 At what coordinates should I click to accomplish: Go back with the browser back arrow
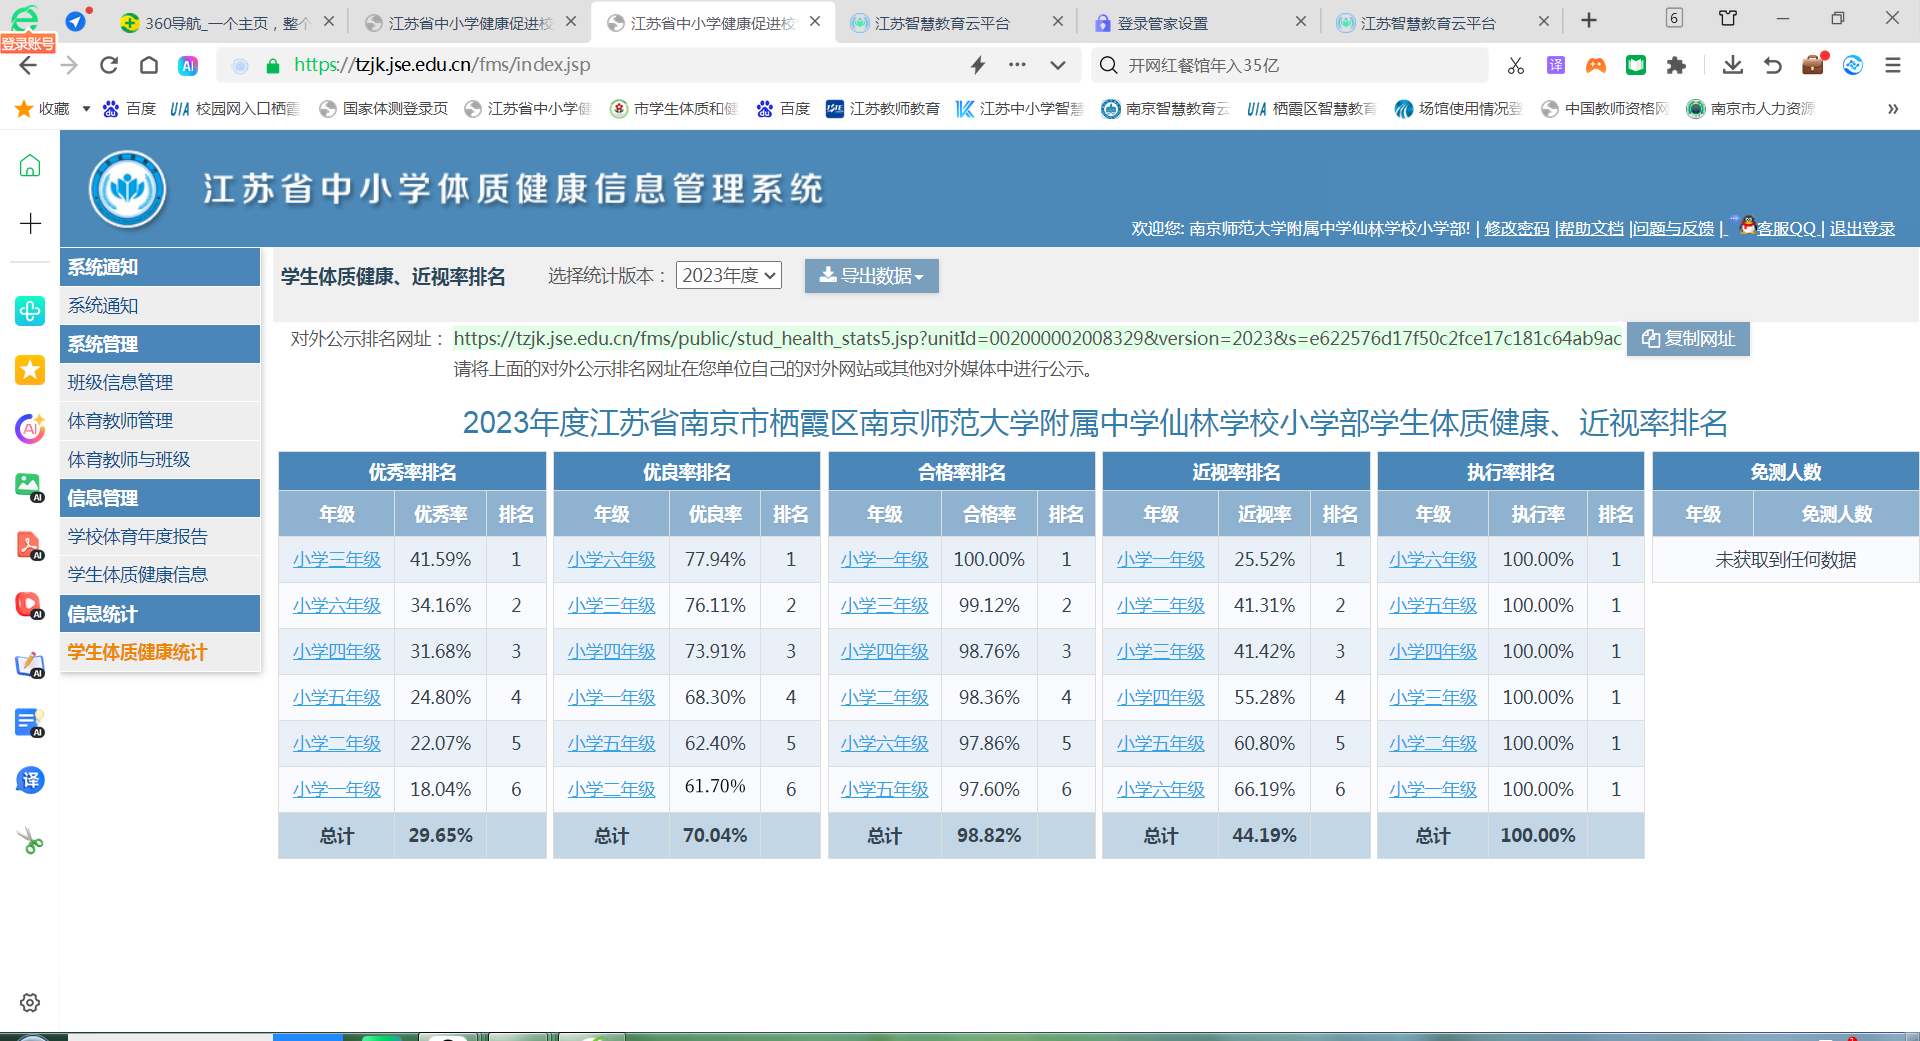click(x=28, y=65)
